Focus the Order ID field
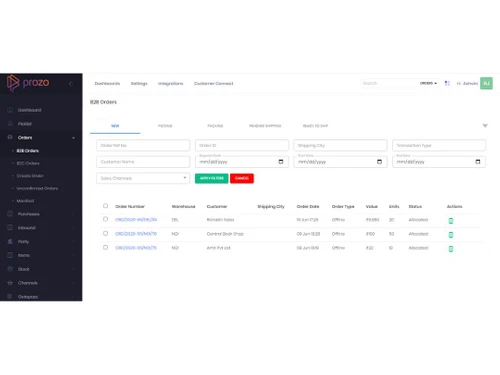This screenshot has height=375, width=500. coord(242,145)
